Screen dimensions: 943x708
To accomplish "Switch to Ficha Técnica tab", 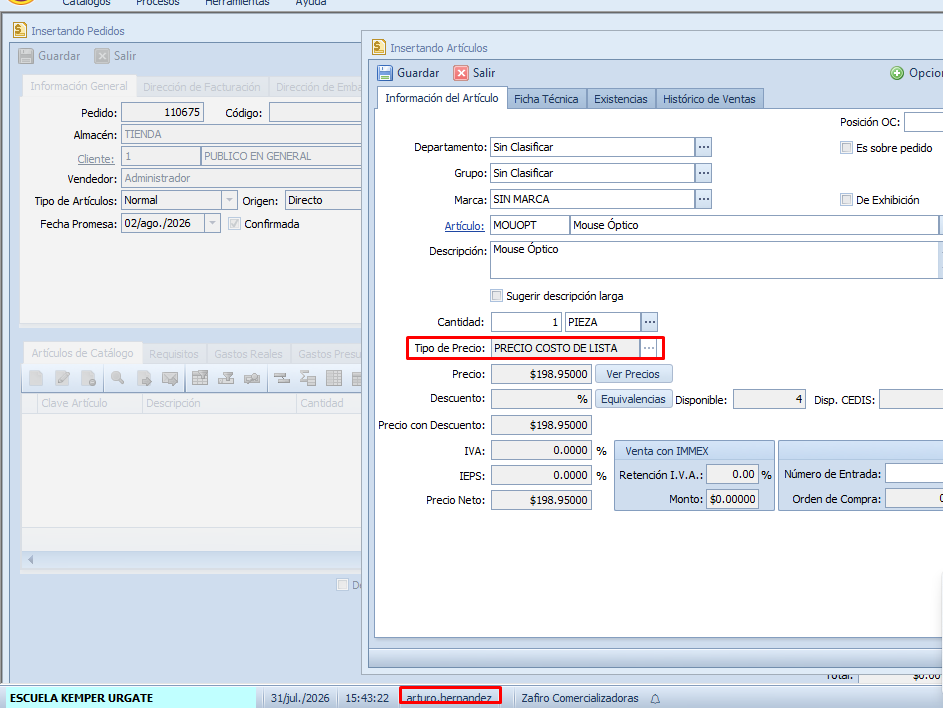I will 546,99.
